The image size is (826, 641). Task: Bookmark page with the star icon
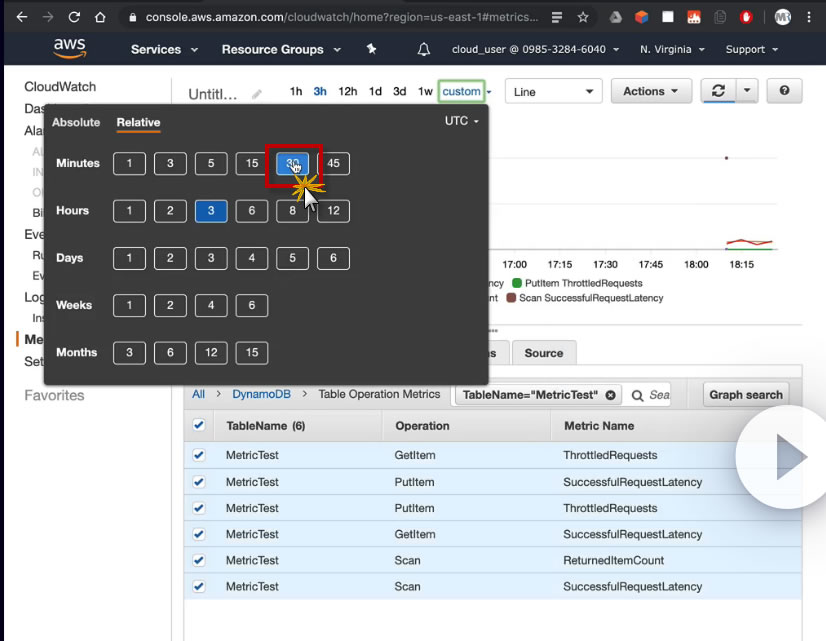583,18
